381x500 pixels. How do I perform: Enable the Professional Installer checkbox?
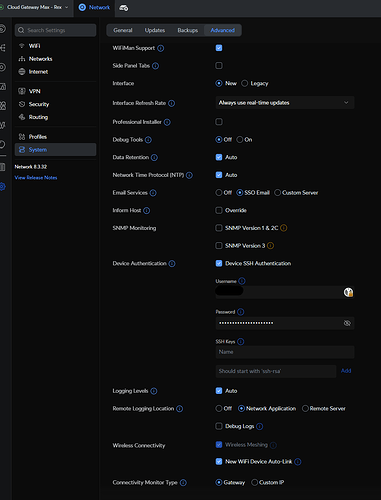[x=219, y=122]
